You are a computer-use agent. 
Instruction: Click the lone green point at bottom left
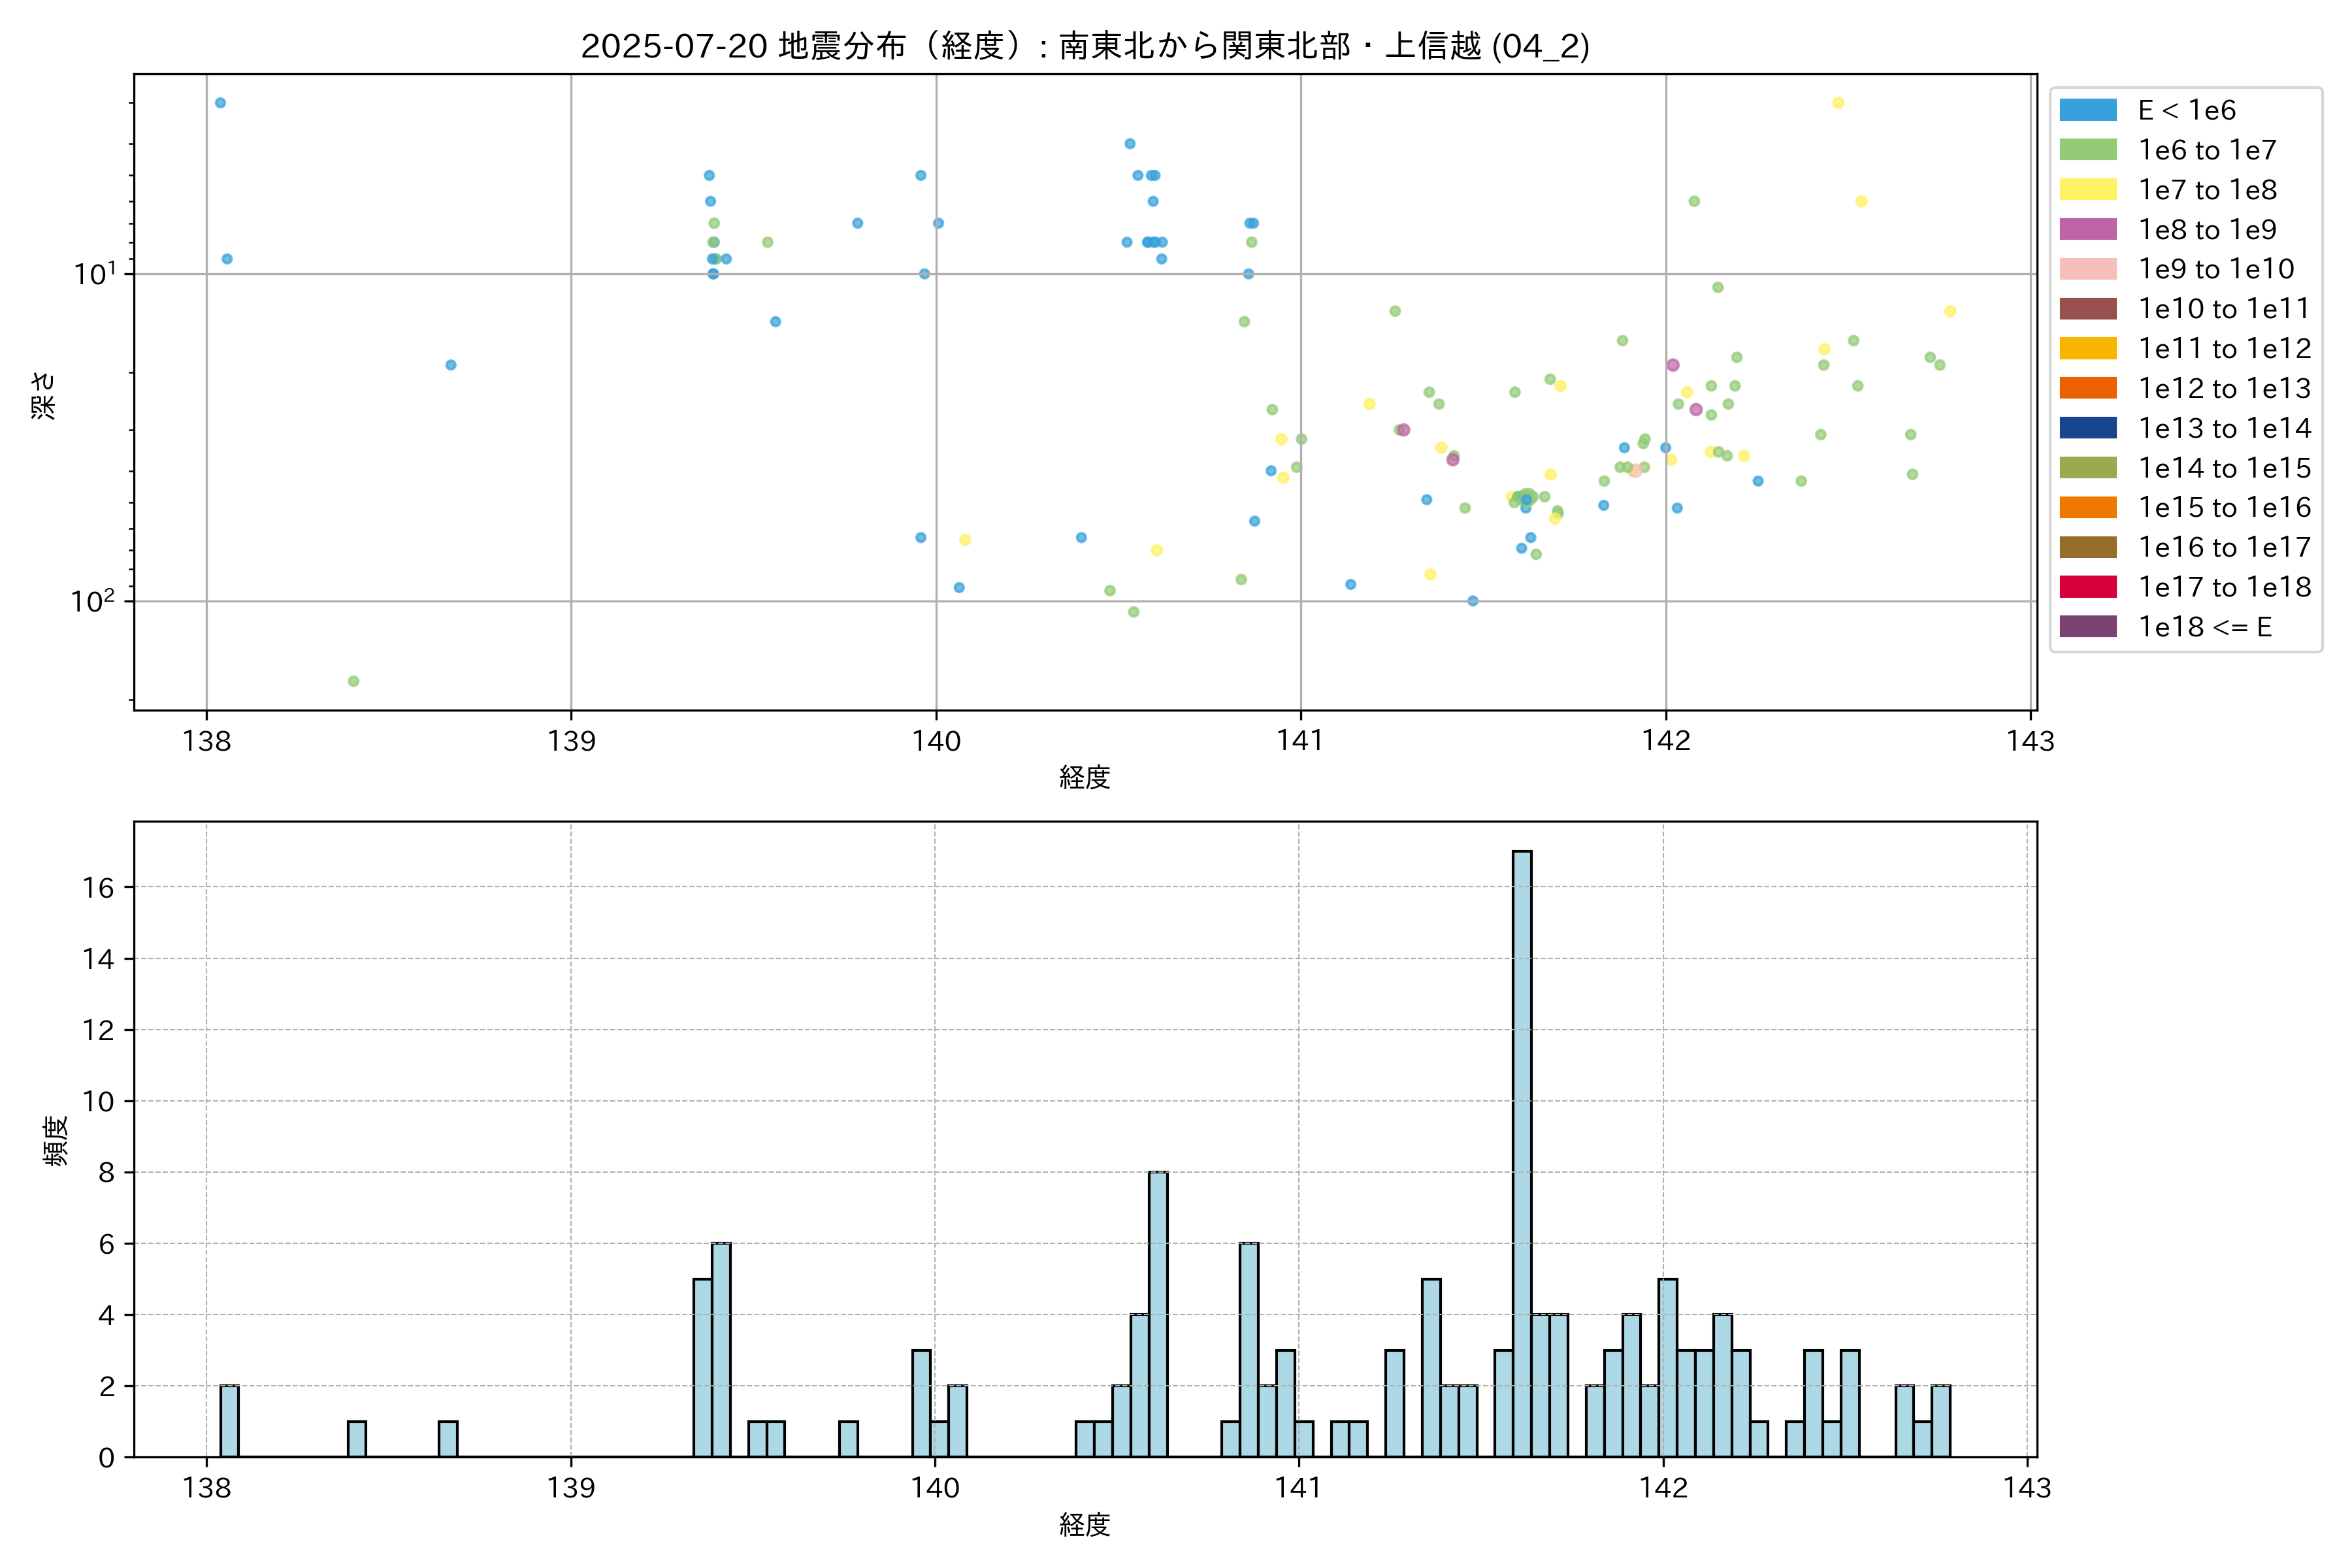(x=353, y=681)
